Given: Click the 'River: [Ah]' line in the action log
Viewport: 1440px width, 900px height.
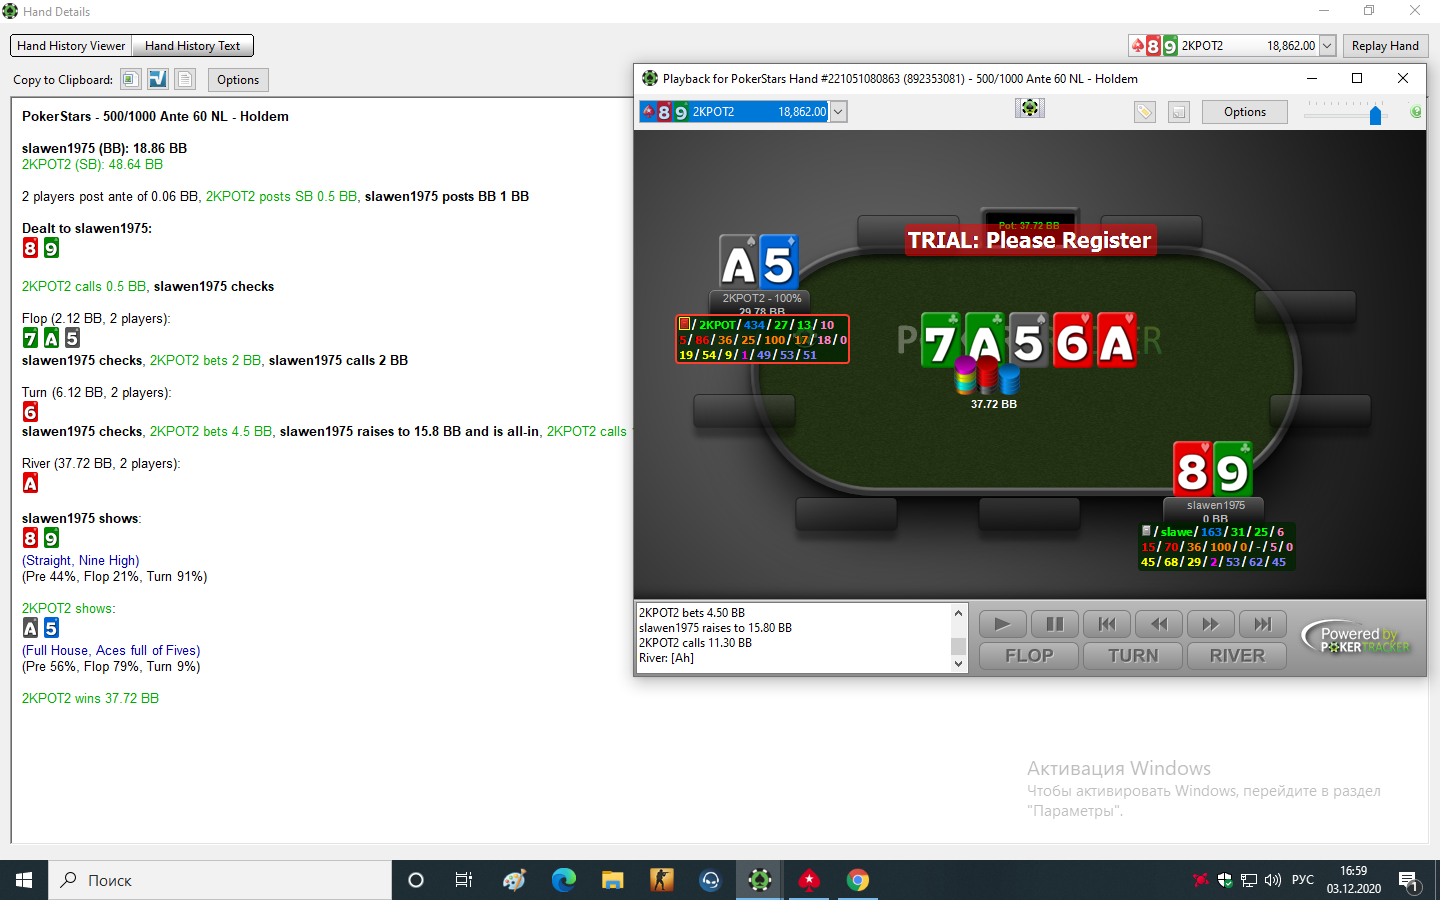Looking at the screenshot, I should coord(667,658).
